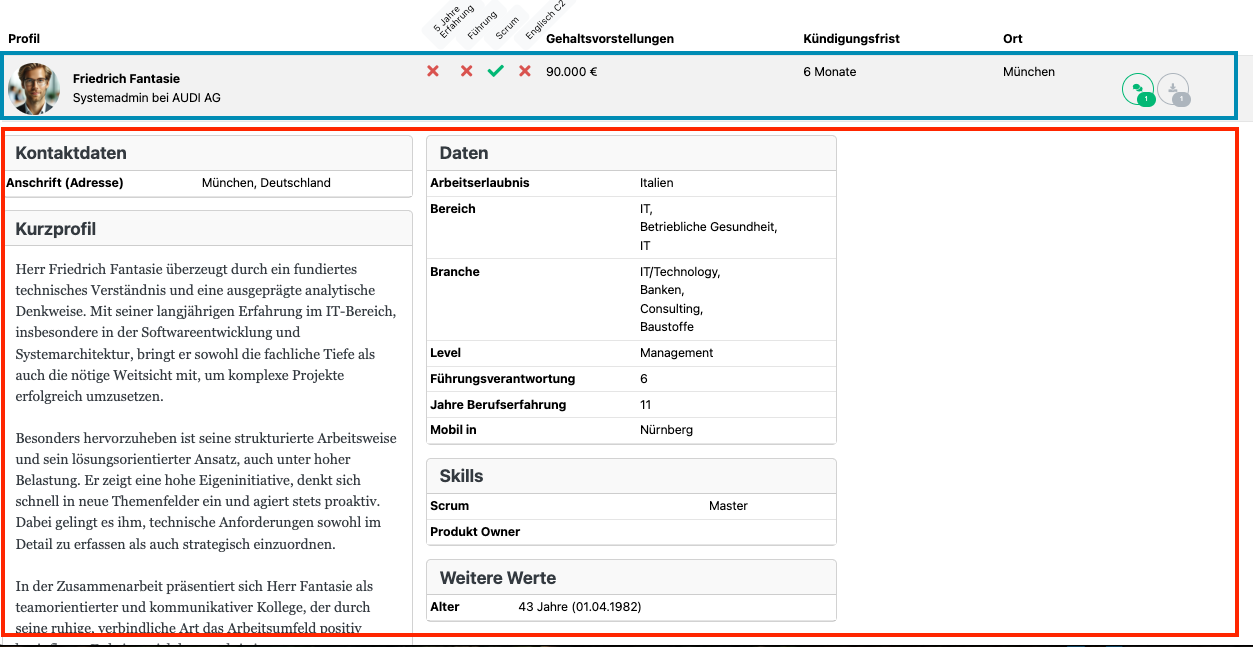
Task: Click the 'Jahre Berufserfahrung' label
Action: click(498, 405)
